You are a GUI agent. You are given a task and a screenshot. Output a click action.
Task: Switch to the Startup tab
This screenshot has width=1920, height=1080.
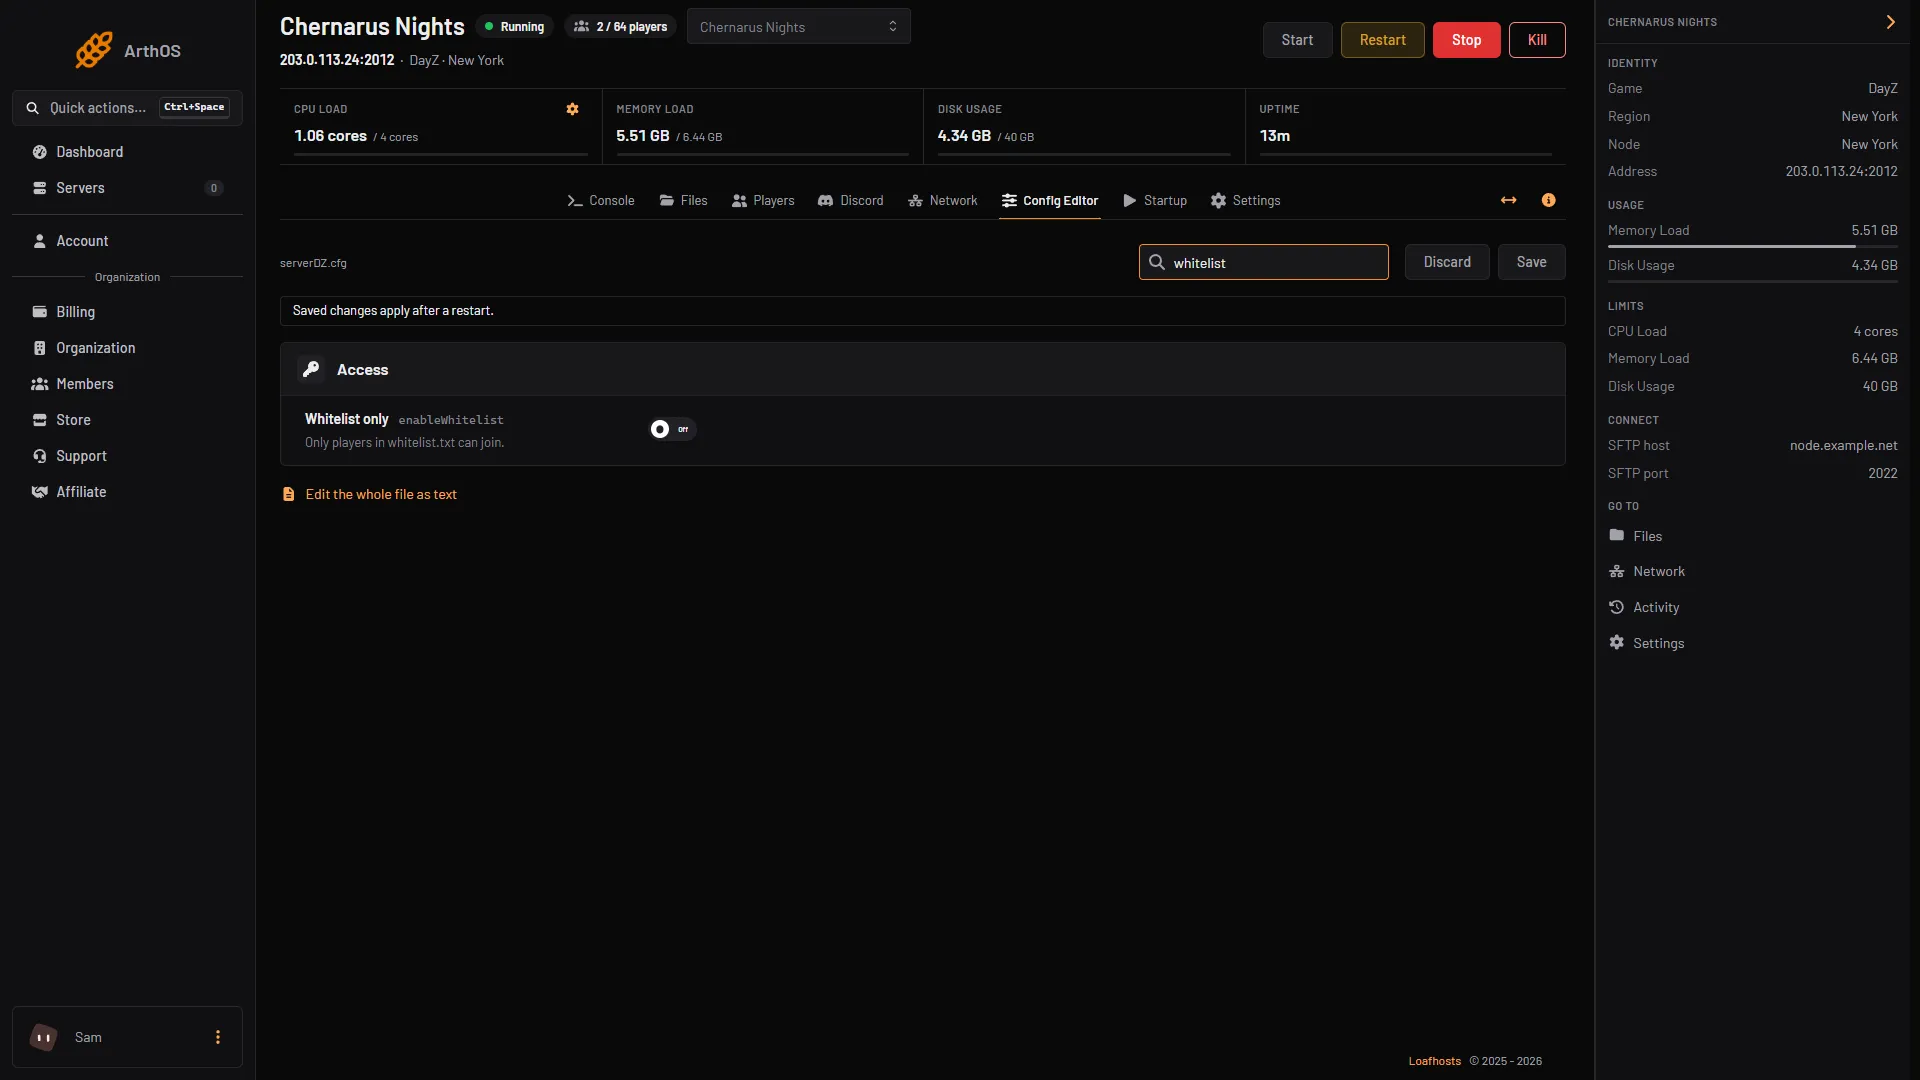click(1155, 201)
